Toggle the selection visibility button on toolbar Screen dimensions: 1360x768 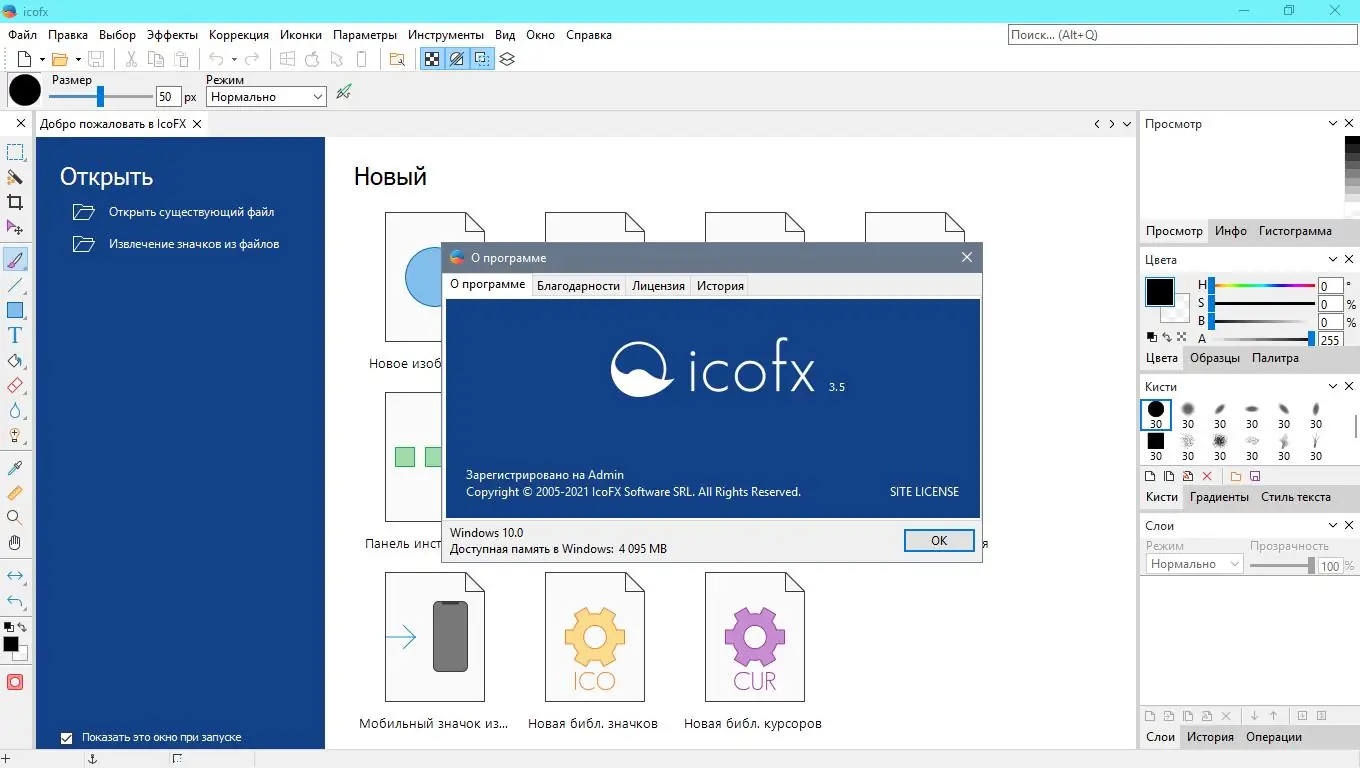tap(481, 59)
